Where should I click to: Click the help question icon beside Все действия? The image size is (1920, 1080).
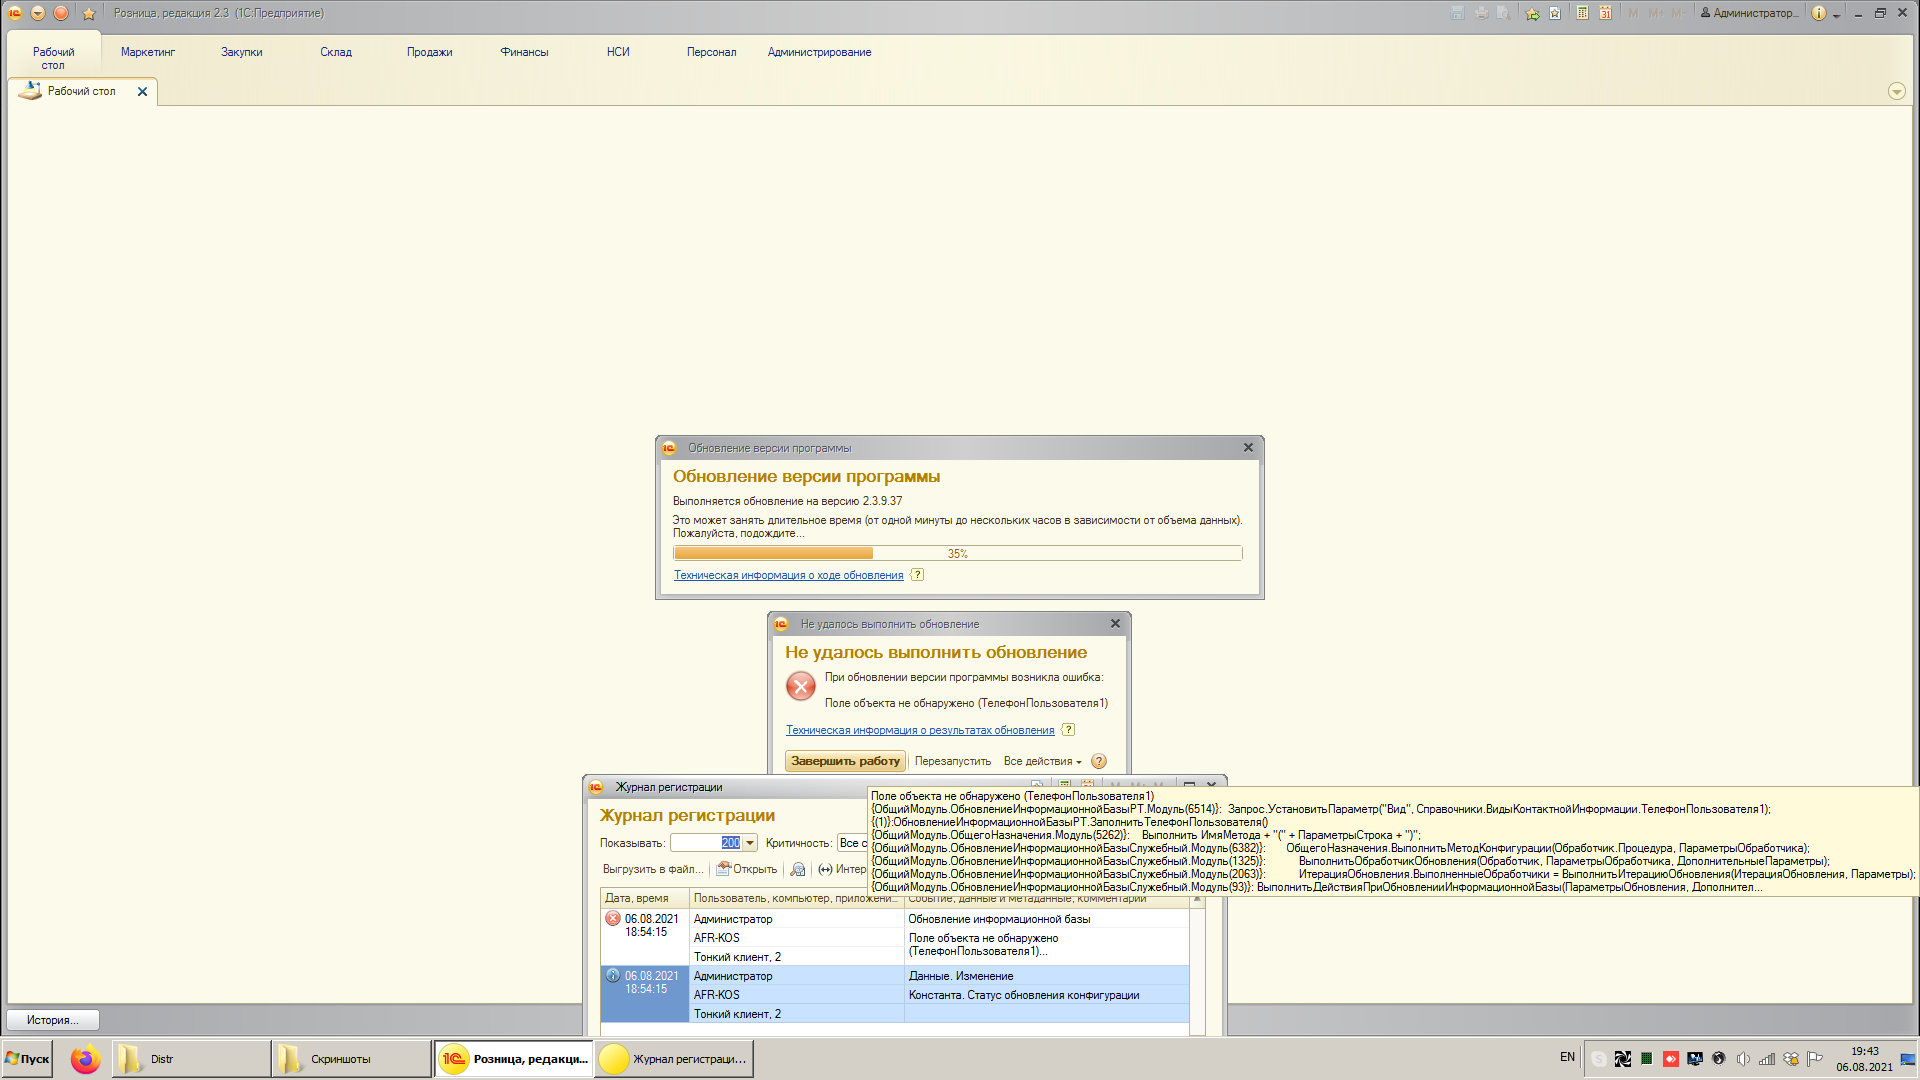(1099, 761)
